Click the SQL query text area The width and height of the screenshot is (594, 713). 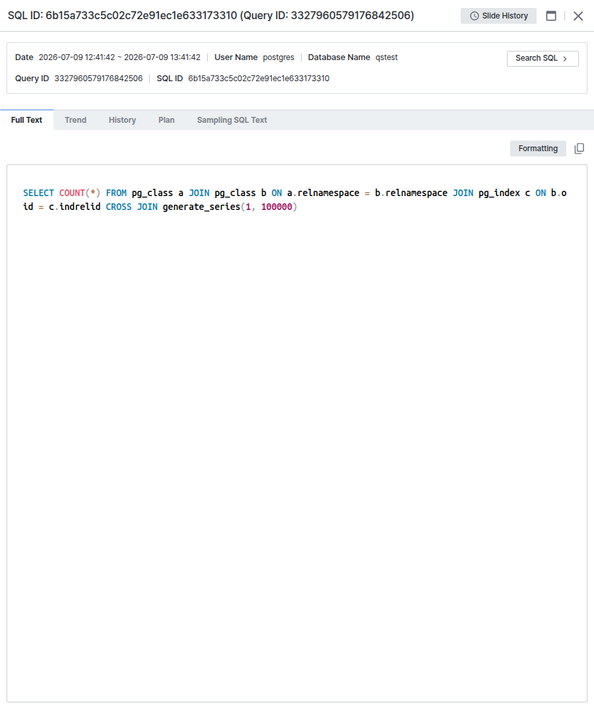tap(297, 433)
